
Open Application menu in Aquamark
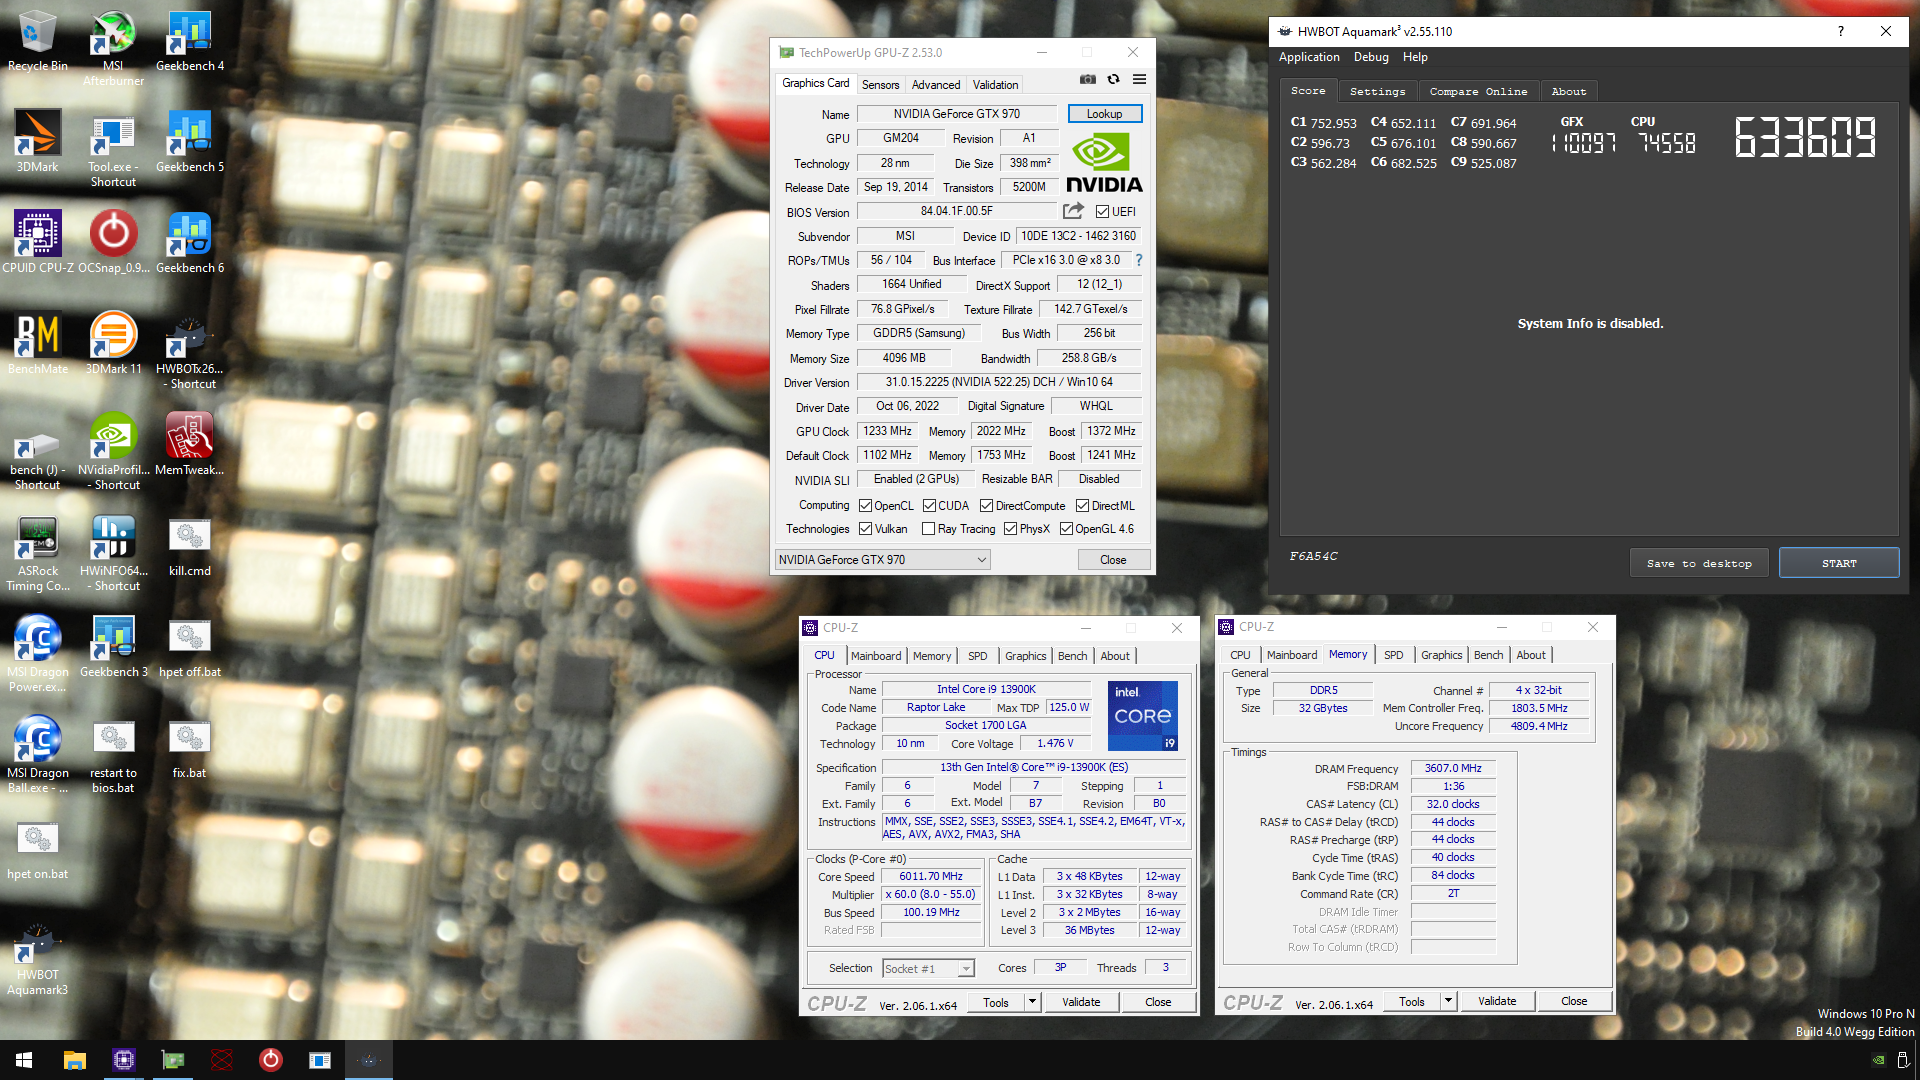pyautogui.click(x=1309, y=57)
